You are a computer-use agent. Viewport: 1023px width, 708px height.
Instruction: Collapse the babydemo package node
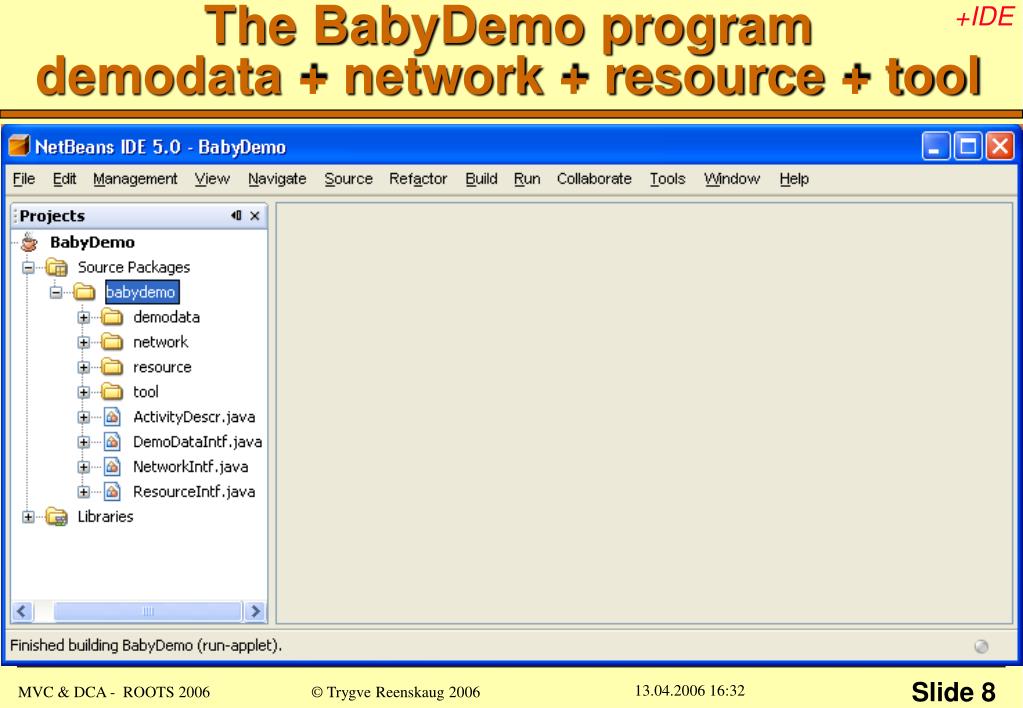click(x=56, y=292)
